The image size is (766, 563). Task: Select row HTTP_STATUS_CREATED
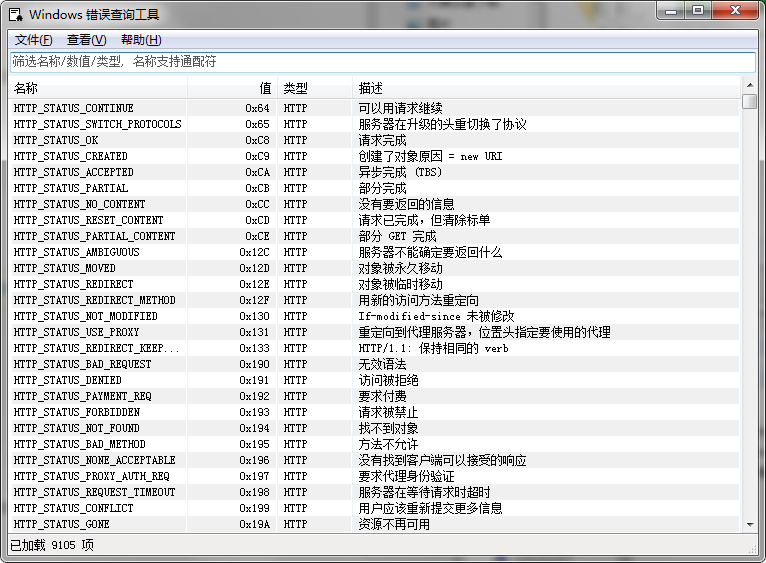pyautogui.click(x=374, y=156)
